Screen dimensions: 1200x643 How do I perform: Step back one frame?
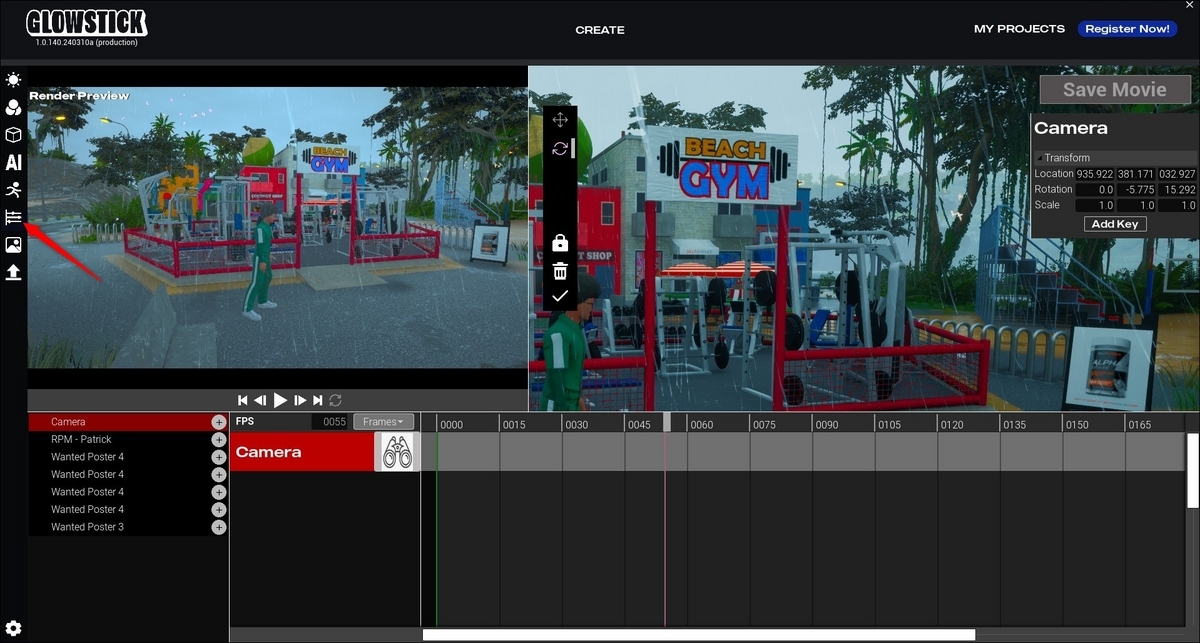pyautogui.click(x=260, y=400)
